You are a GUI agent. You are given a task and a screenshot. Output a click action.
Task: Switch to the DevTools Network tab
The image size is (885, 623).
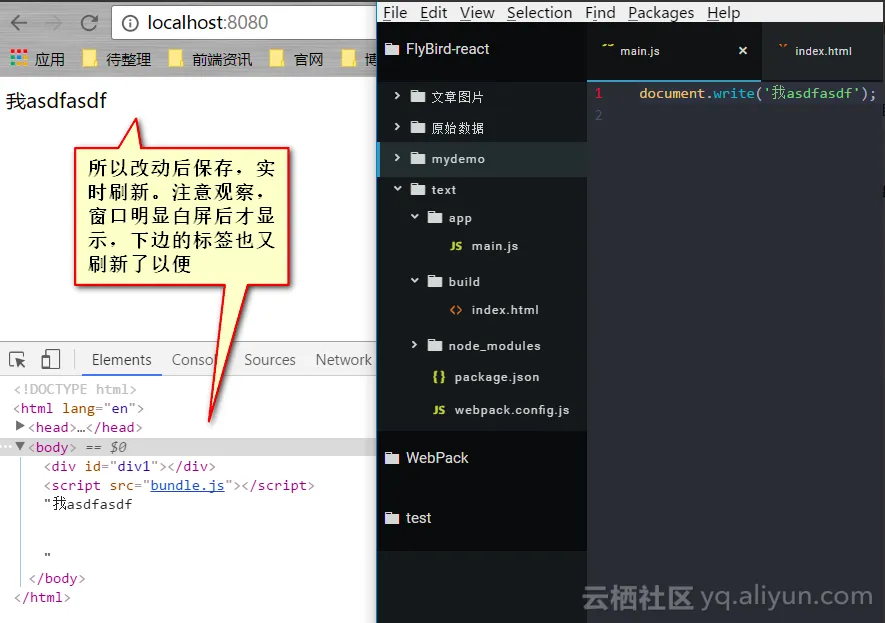343,360
